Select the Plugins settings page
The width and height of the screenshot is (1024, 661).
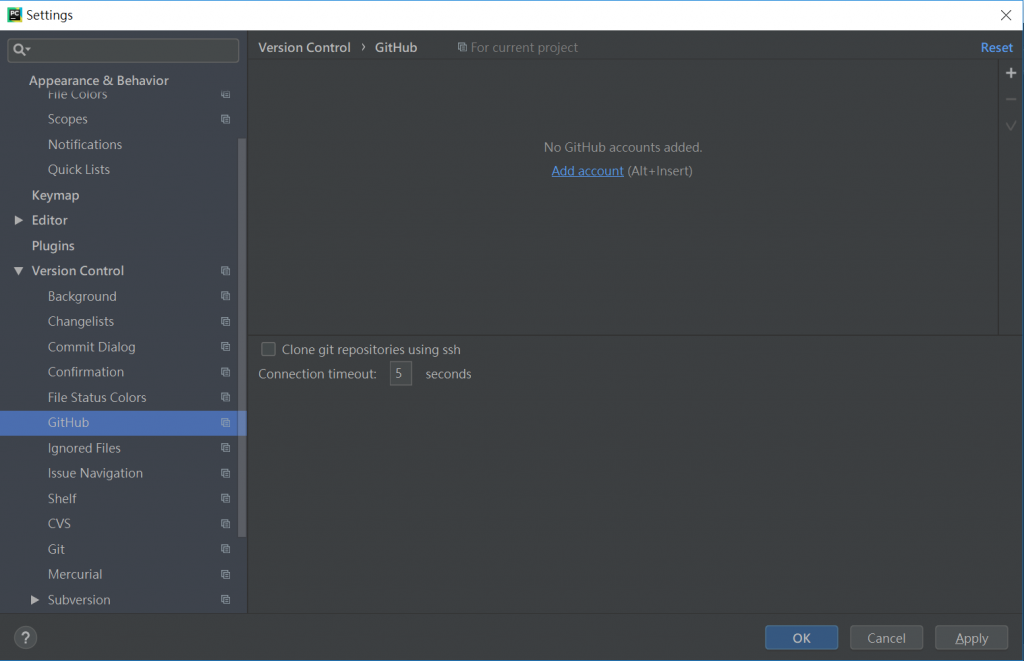53,246
